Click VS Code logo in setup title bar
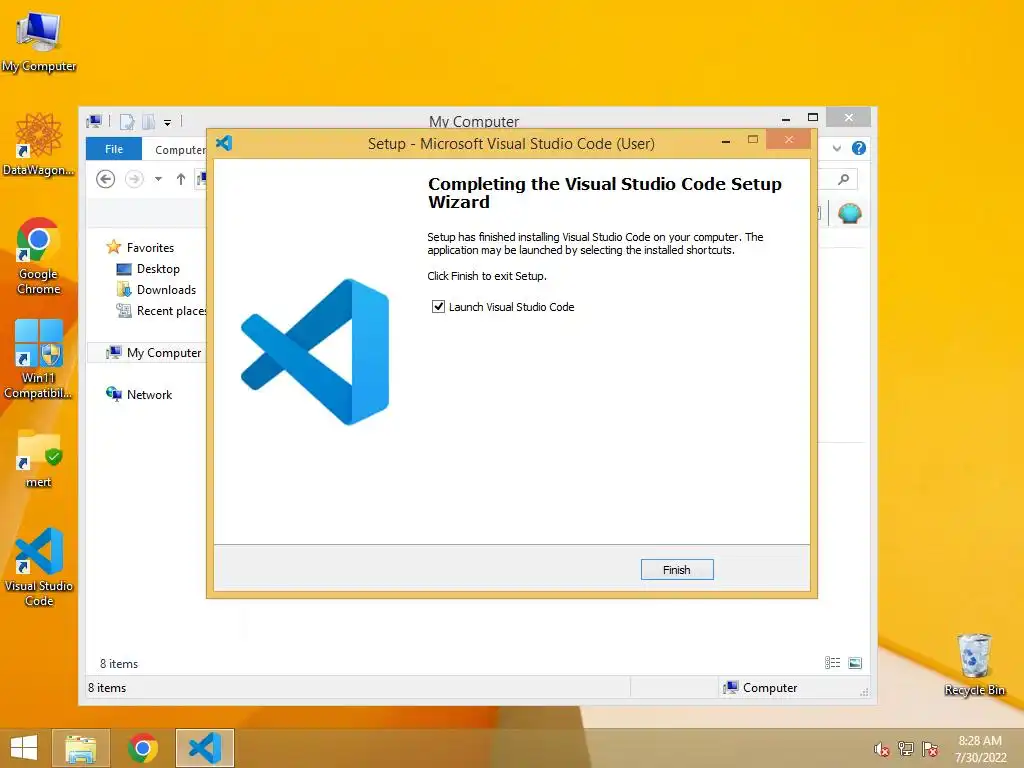 (x=224, y=143)
